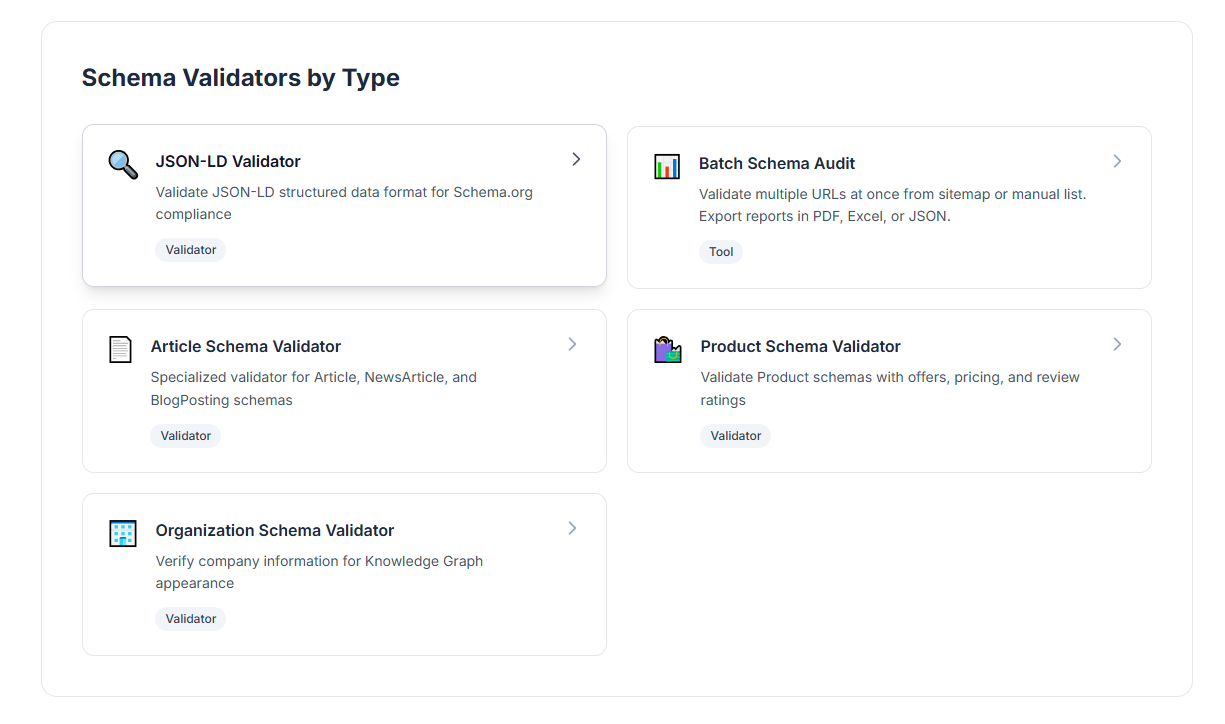Click the document icon for Article Schema Validator
Image resolution: width=1225 pixels, height=724 pixels.
pos(119,348)
